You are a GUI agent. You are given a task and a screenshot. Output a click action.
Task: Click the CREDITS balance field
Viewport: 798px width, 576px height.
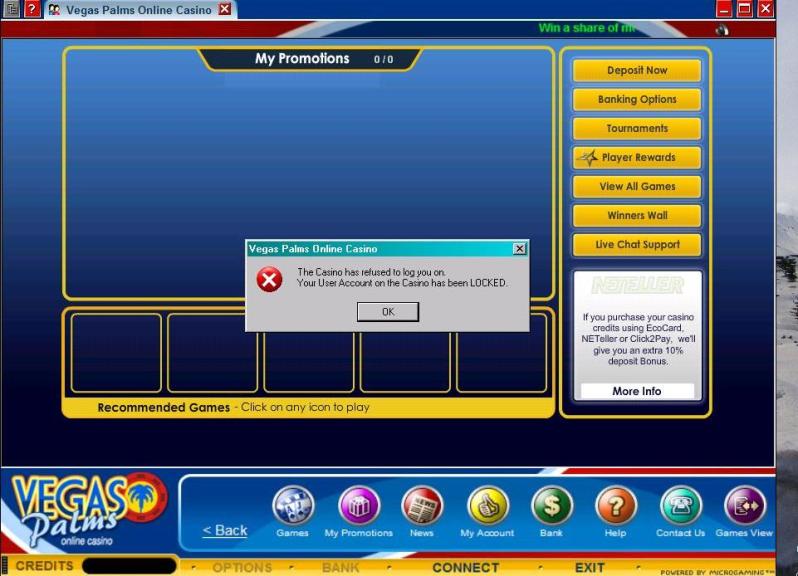pos(129,566)
